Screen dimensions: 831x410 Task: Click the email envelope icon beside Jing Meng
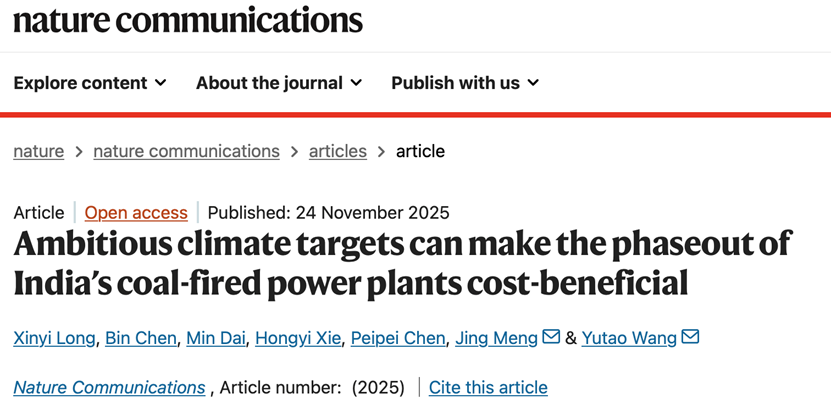tap(551, 338)
